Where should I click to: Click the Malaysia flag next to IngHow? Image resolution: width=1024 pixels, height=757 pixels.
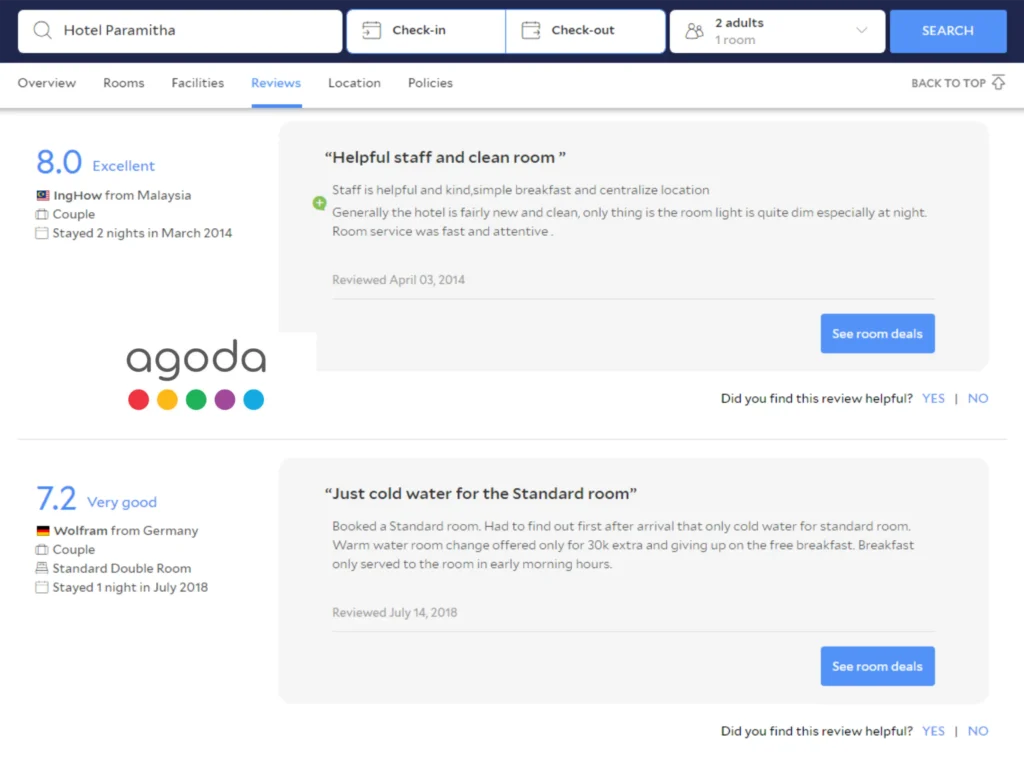click(43, 195)
